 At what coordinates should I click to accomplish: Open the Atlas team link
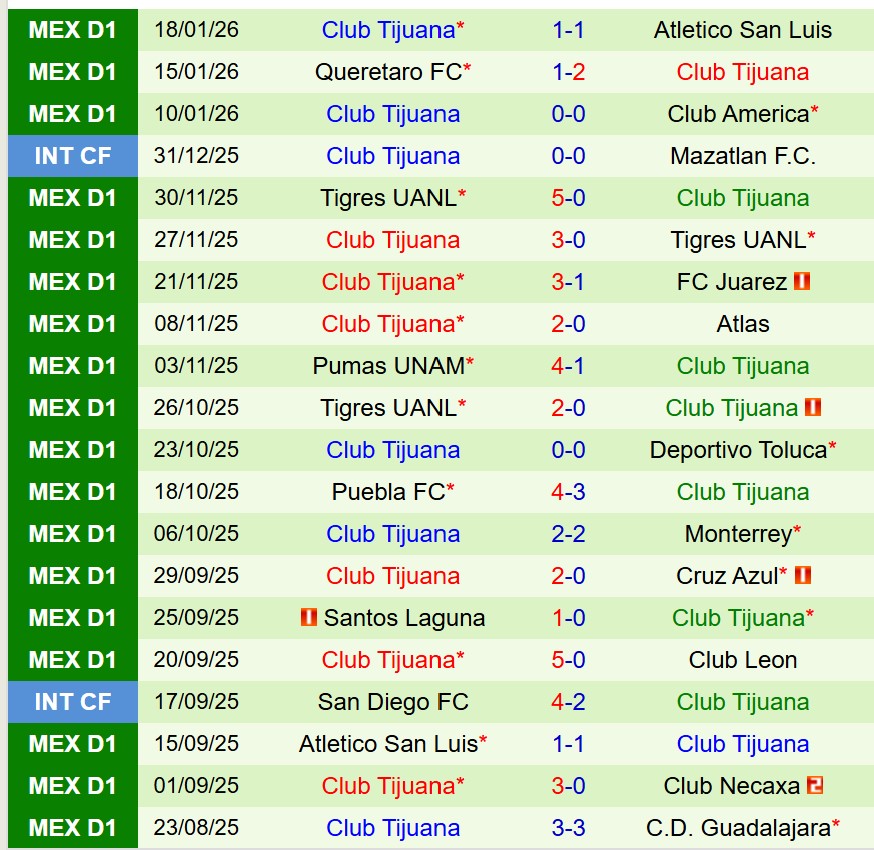pyautogui.click(x=743, y=324)
